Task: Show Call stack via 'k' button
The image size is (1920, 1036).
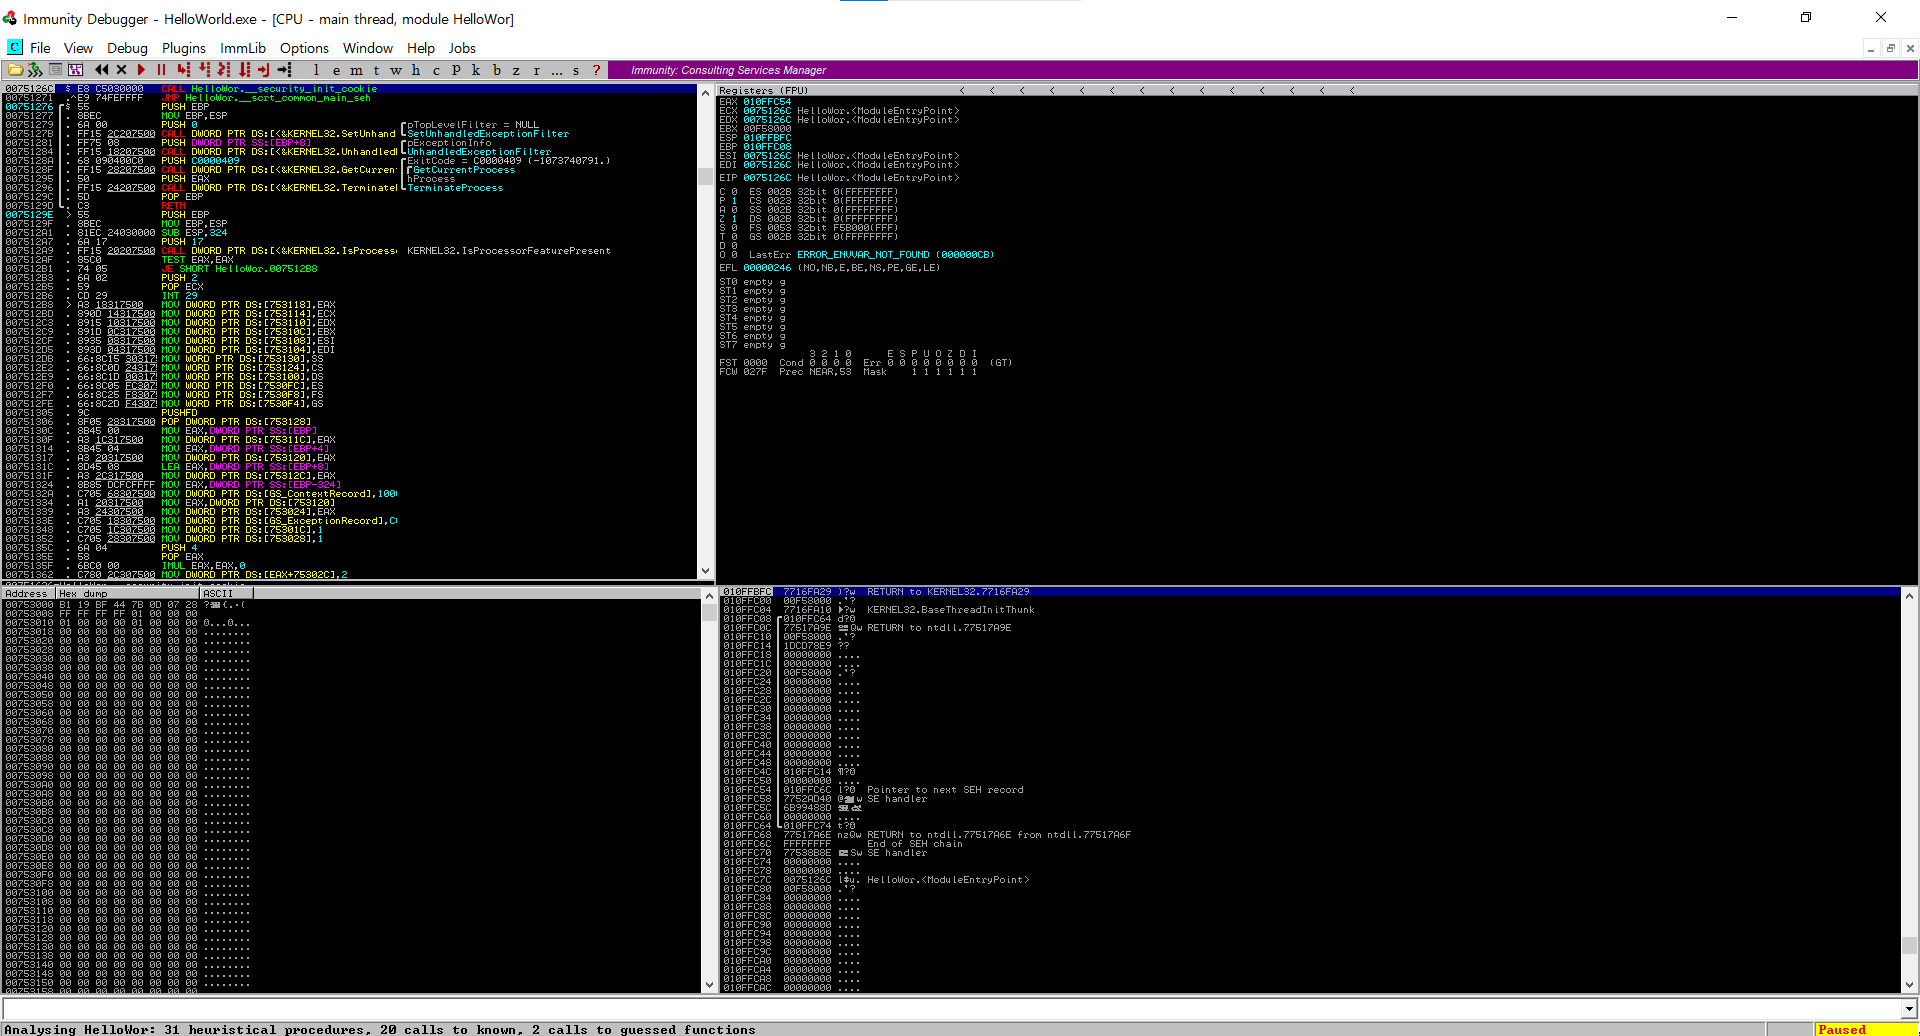Action: click(476, 70)
